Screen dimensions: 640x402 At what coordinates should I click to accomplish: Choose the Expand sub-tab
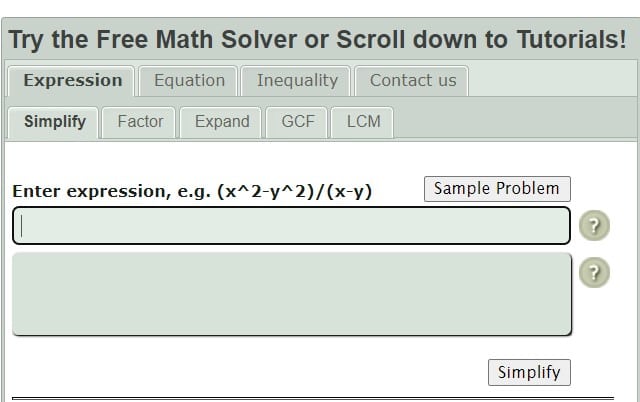tap(221, 122)
